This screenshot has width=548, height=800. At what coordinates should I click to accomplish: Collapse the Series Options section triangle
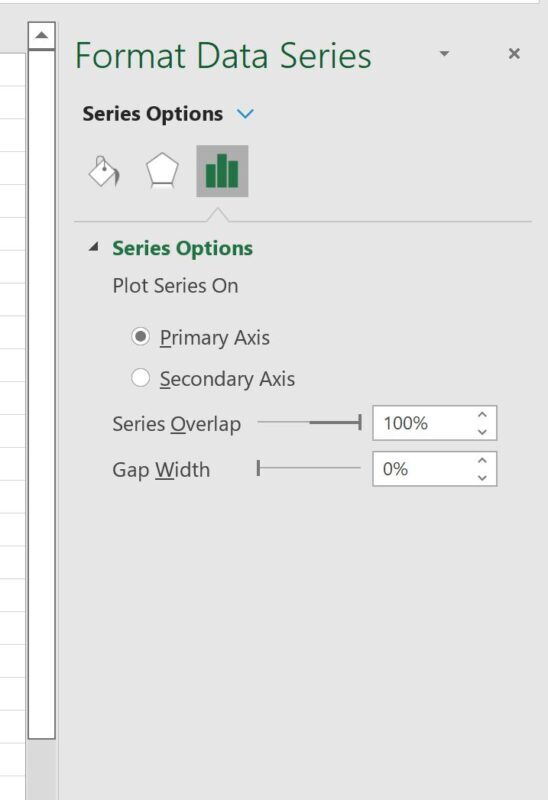tap(93, 247)
